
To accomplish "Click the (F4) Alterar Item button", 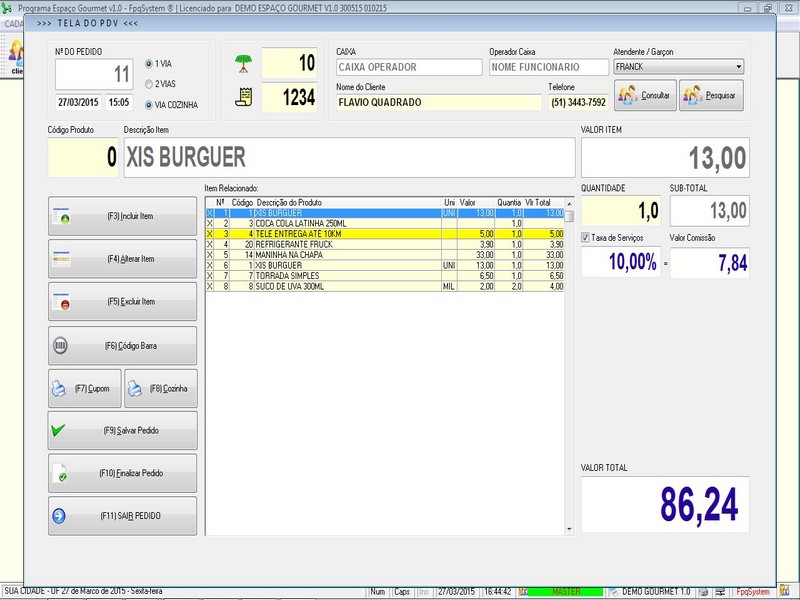I will (122, 259).
